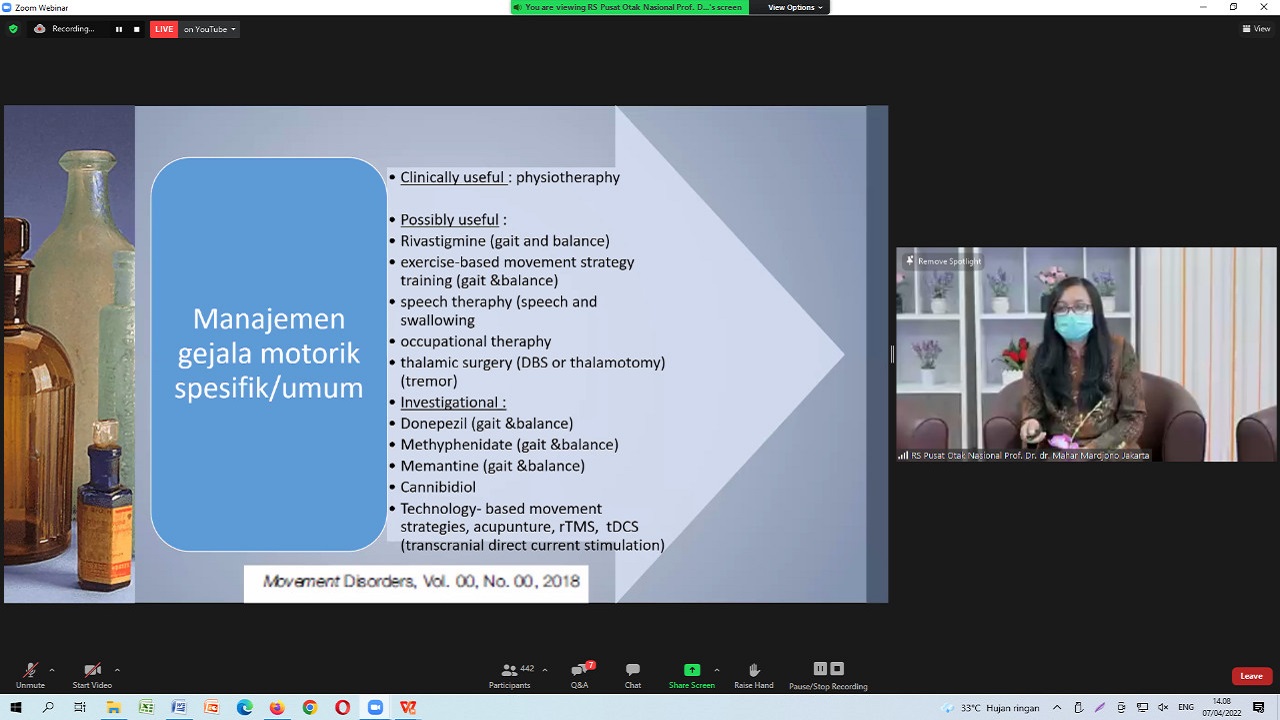Open the 'on YouTube' live dropdown

(210, 29)
